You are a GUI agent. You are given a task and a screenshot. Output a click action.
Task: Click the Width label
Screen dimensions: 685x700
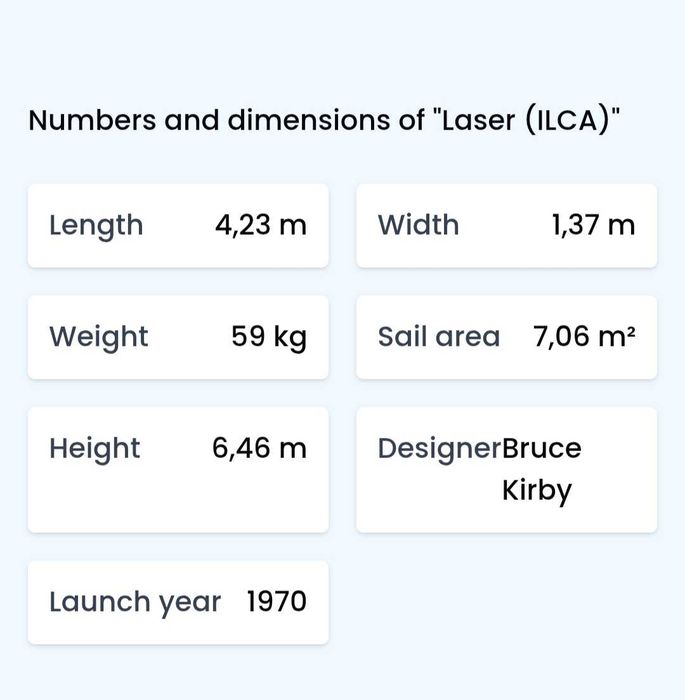click(418, 225)
